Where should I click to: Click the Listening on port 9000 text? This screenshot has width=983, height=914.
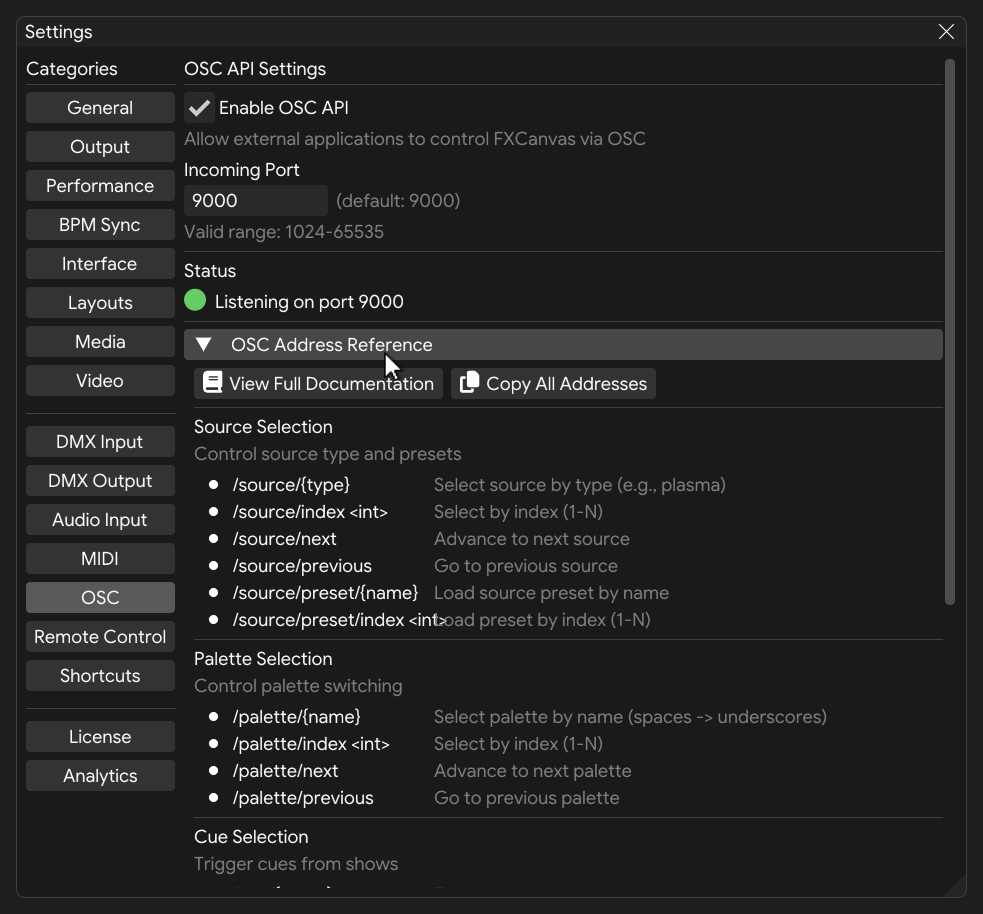click(309, 302)
